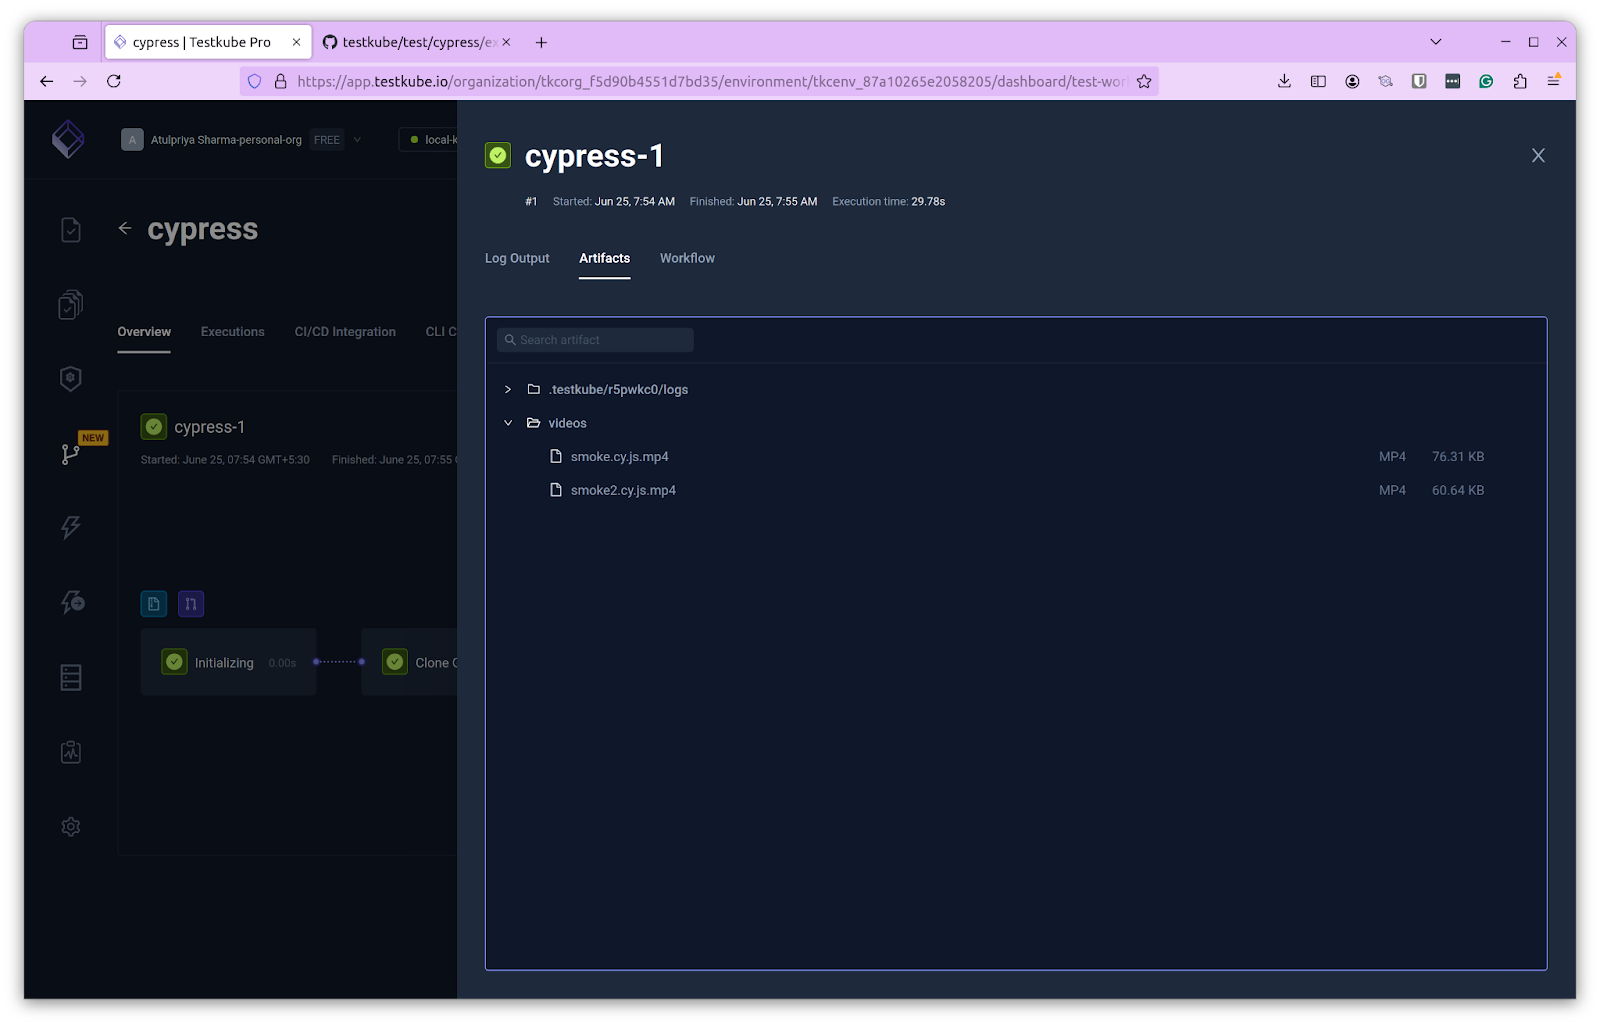This screenshot has width=1600, height=1026.
Task: Click the Initializing workflow step
Action: [x=228, y=662]
